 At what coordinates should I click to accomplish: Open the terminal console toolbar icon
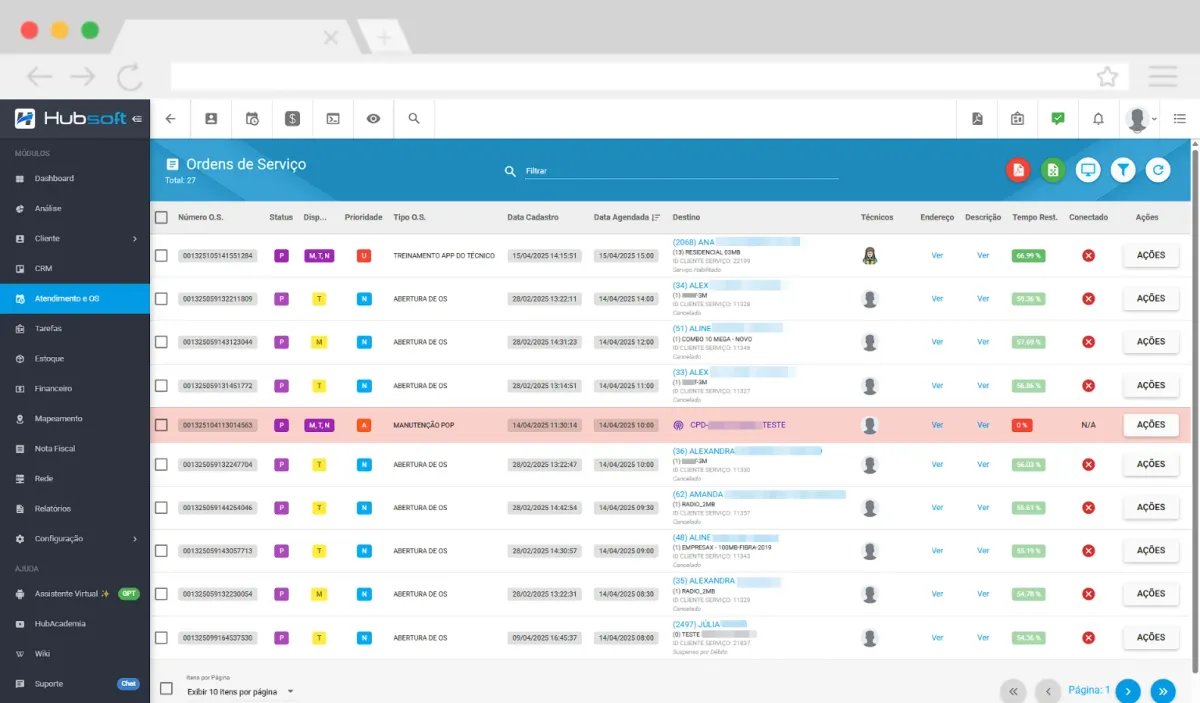point(333,119)
